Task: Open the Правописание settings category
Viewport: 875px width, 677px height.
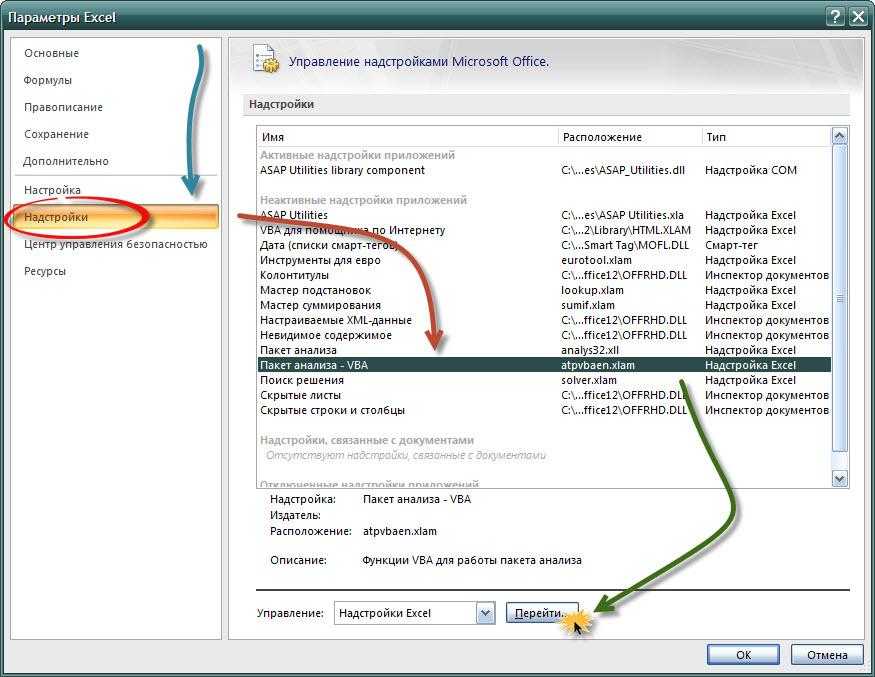Action: (63, 107)
